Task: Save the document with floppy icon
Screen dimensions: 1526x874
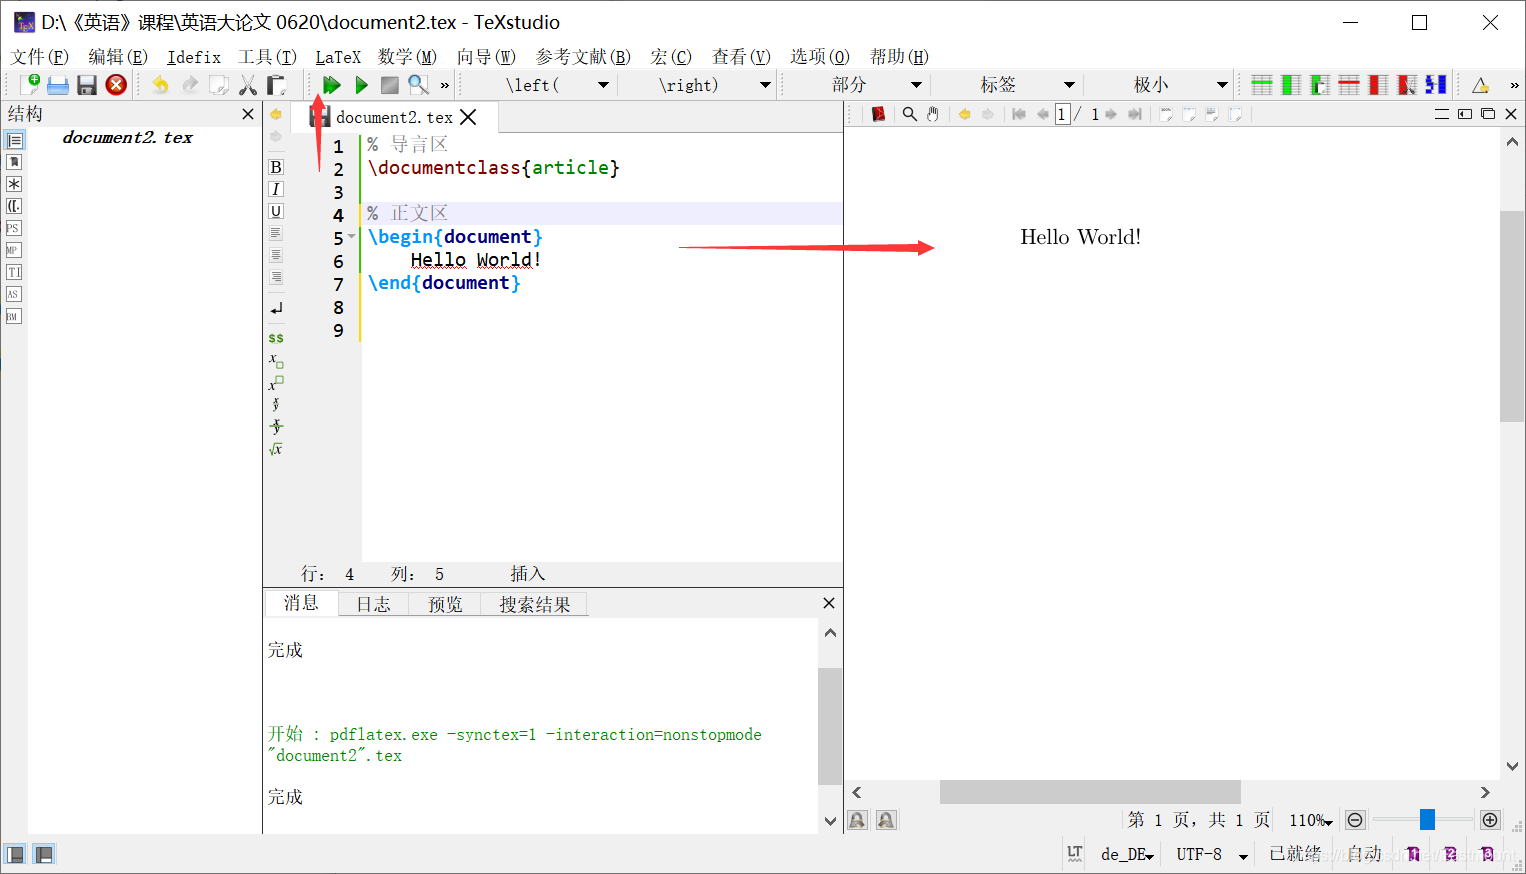Action: [x=87, y=85]
